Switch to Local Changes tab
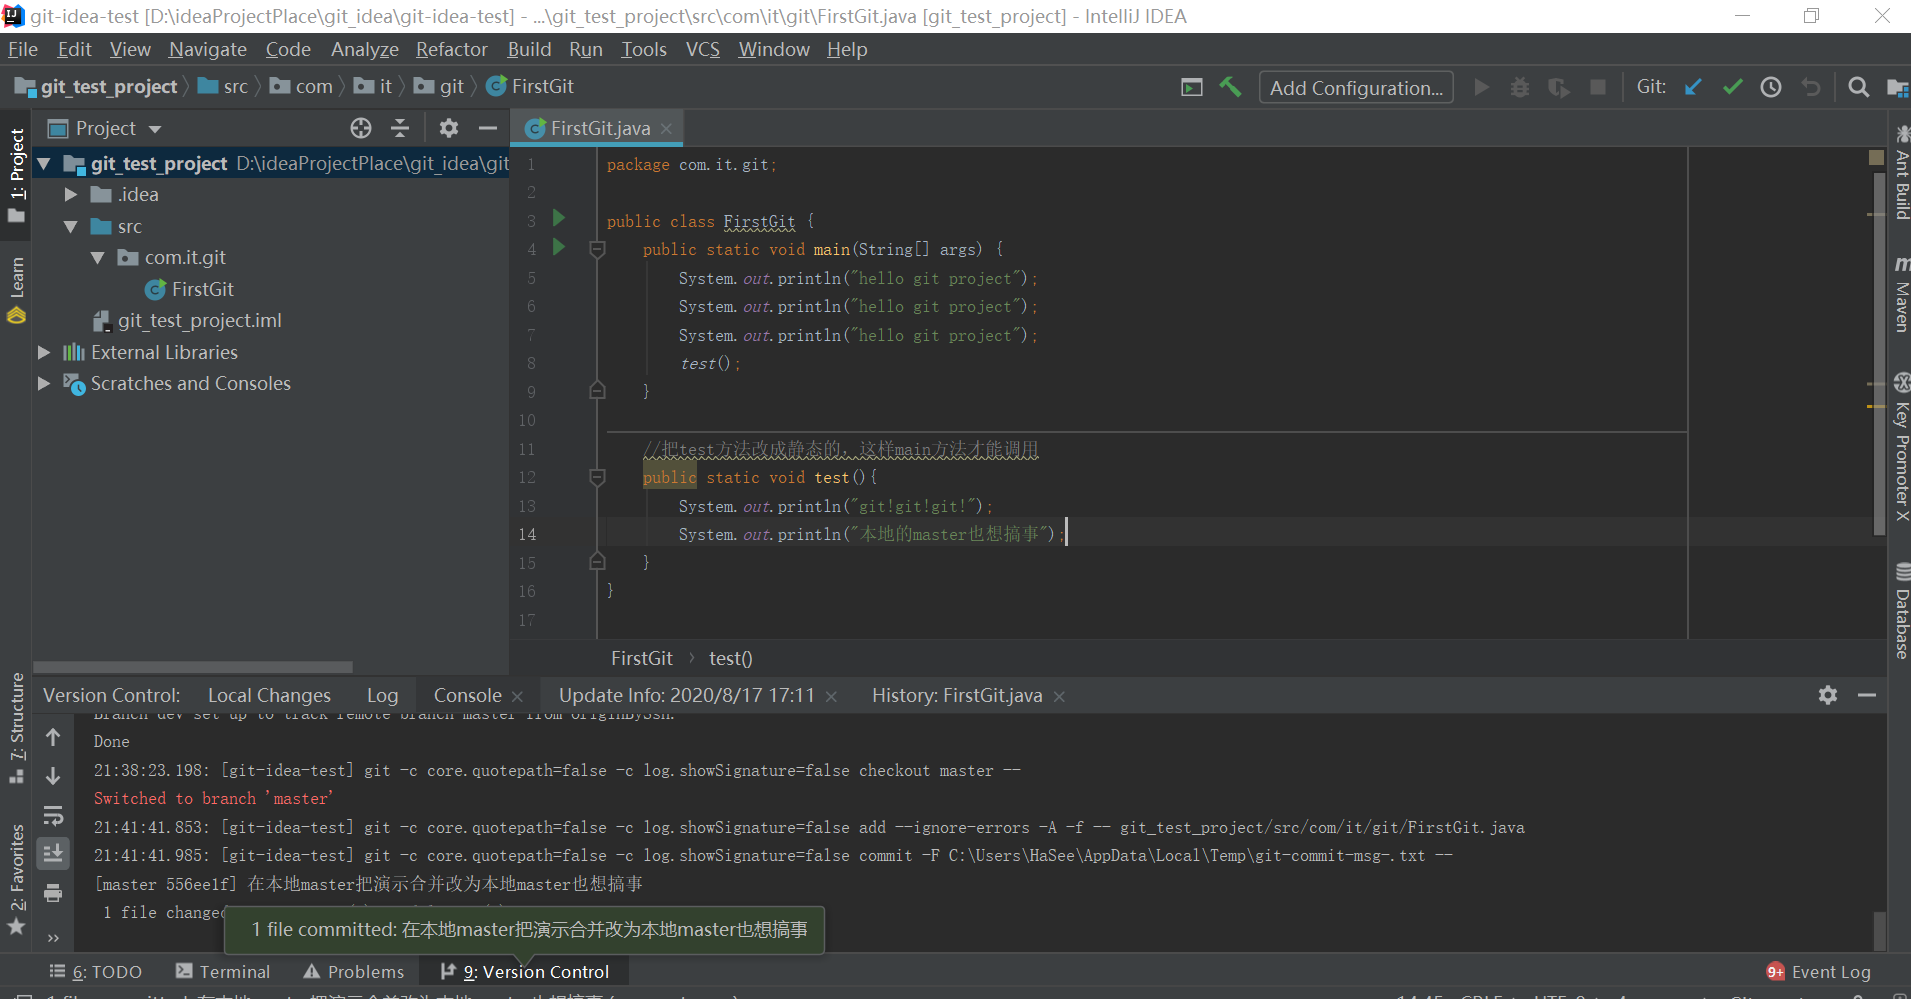 (269, 695)
